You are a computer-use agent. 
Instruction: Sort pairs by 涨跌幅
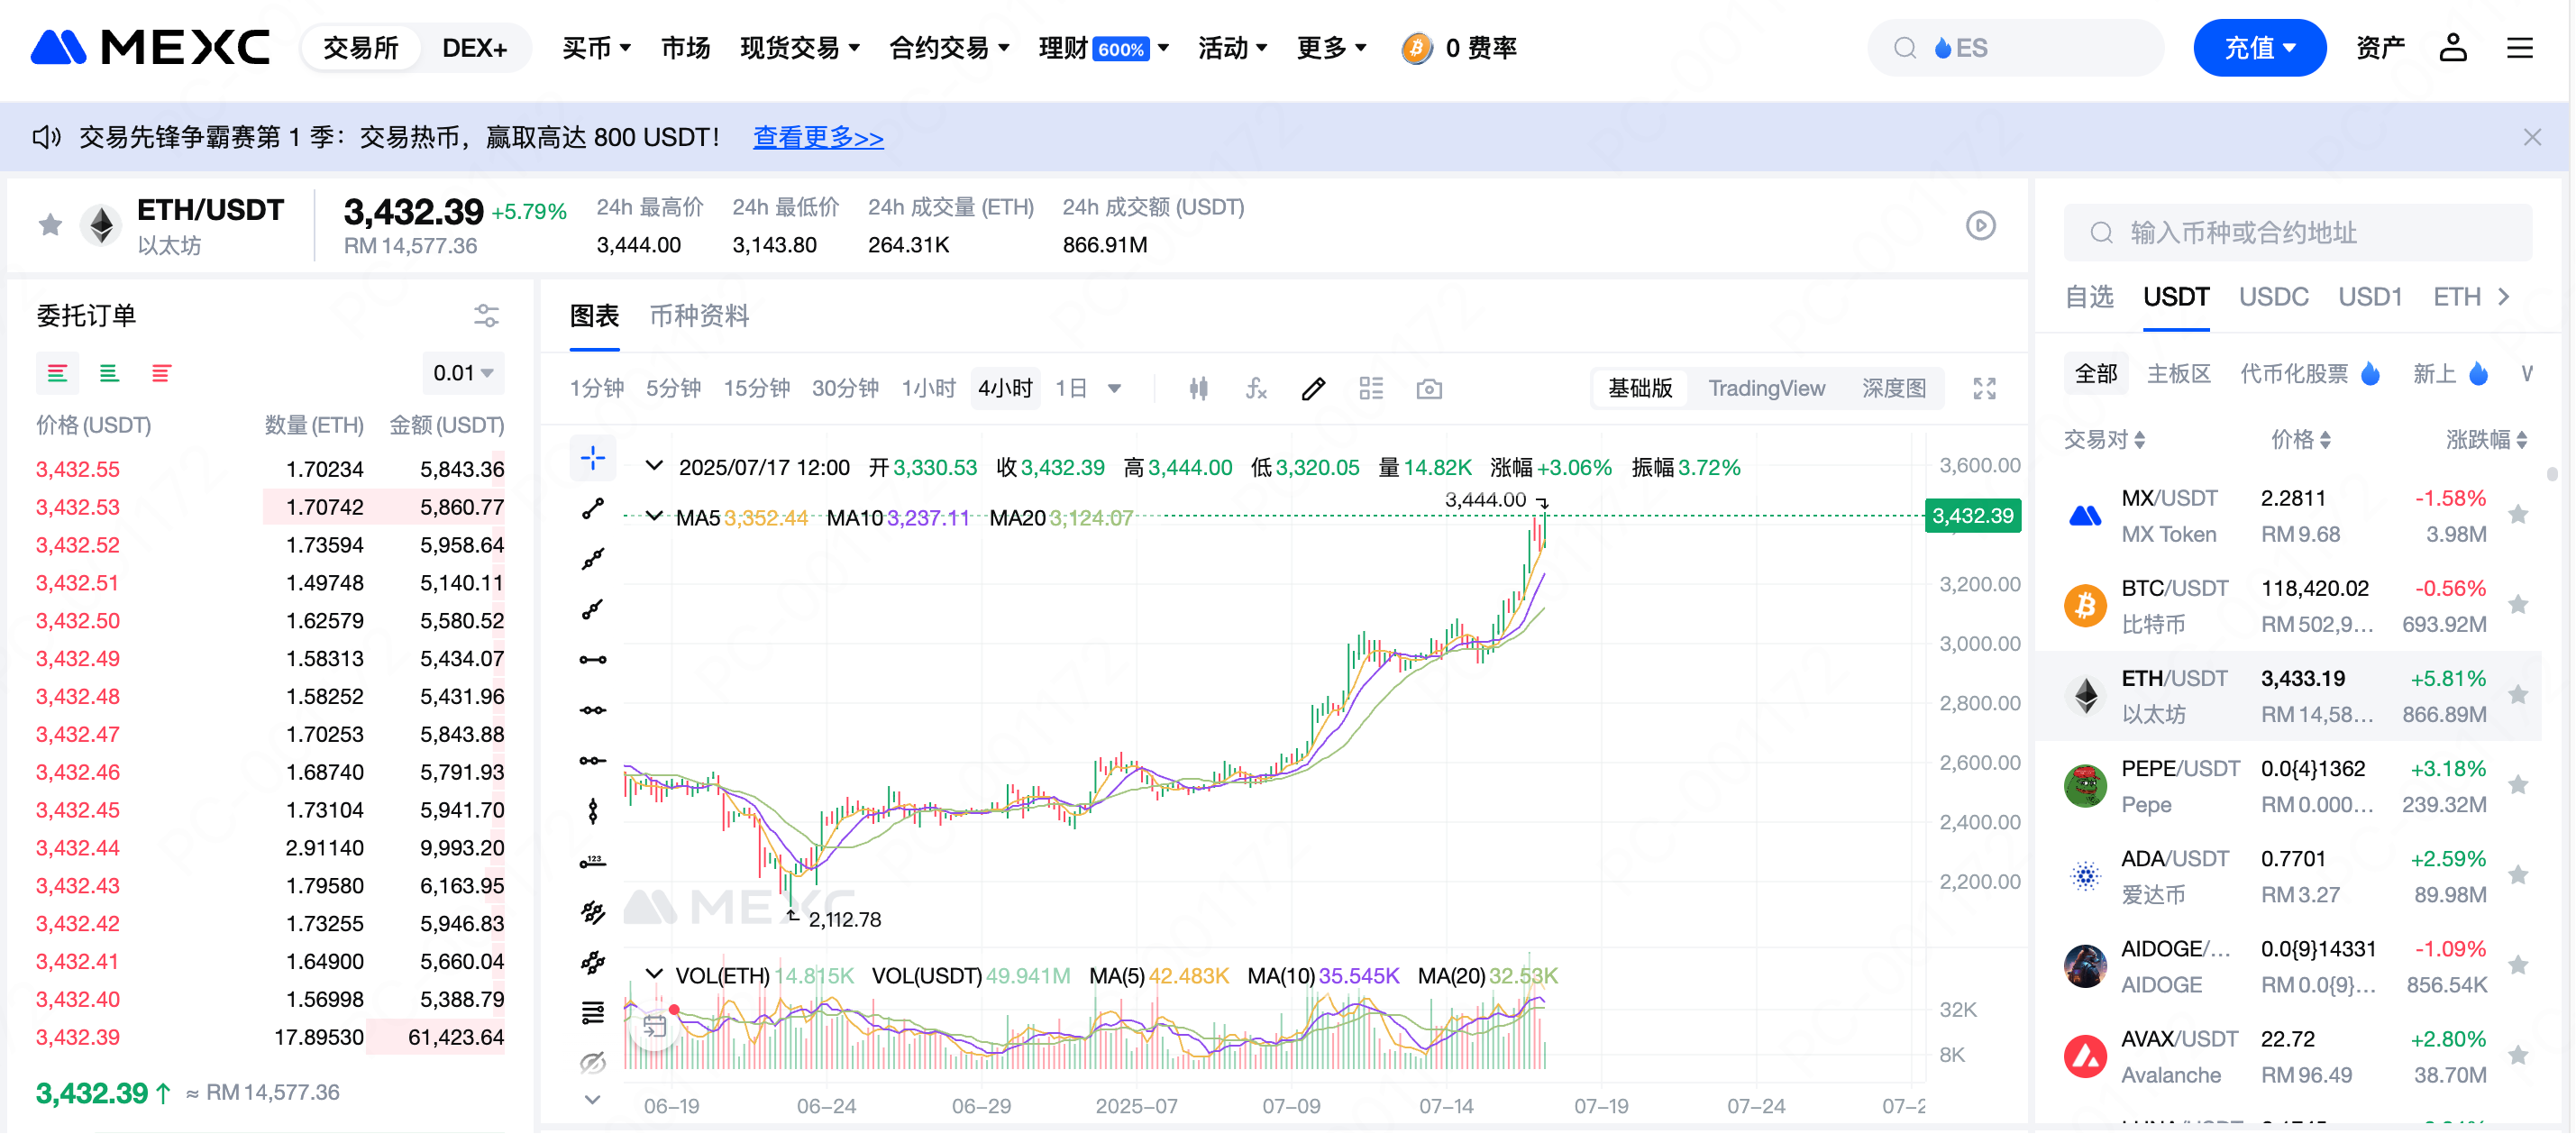(x=2486, y=440)
